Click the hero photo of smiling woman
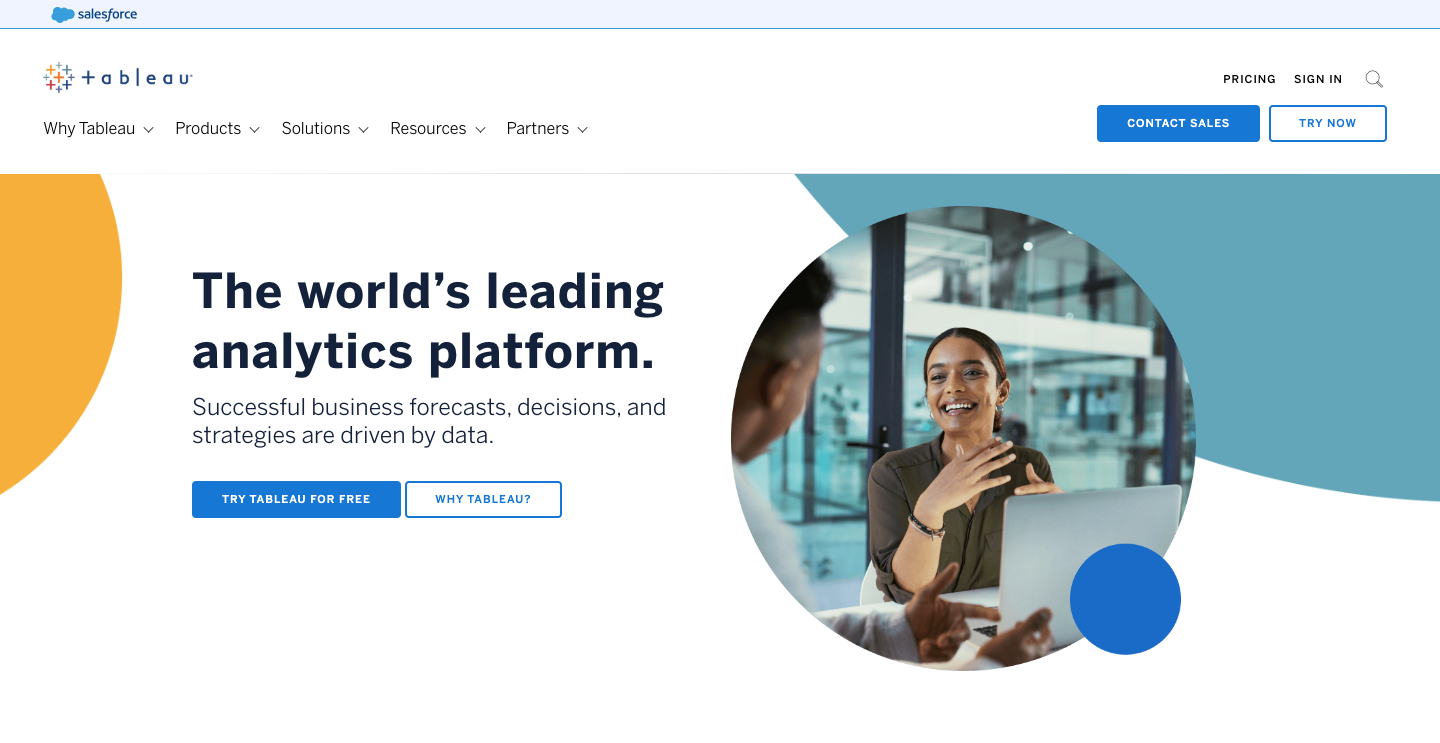This screenshot has width=1440, height=743. click(x=963, y=438)
